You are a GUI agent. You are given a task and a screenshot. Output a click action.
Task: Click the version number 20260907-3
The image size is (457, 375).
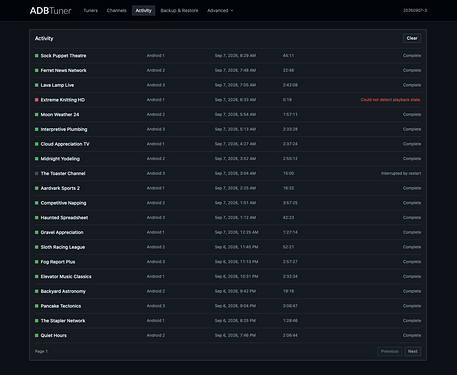415,10
